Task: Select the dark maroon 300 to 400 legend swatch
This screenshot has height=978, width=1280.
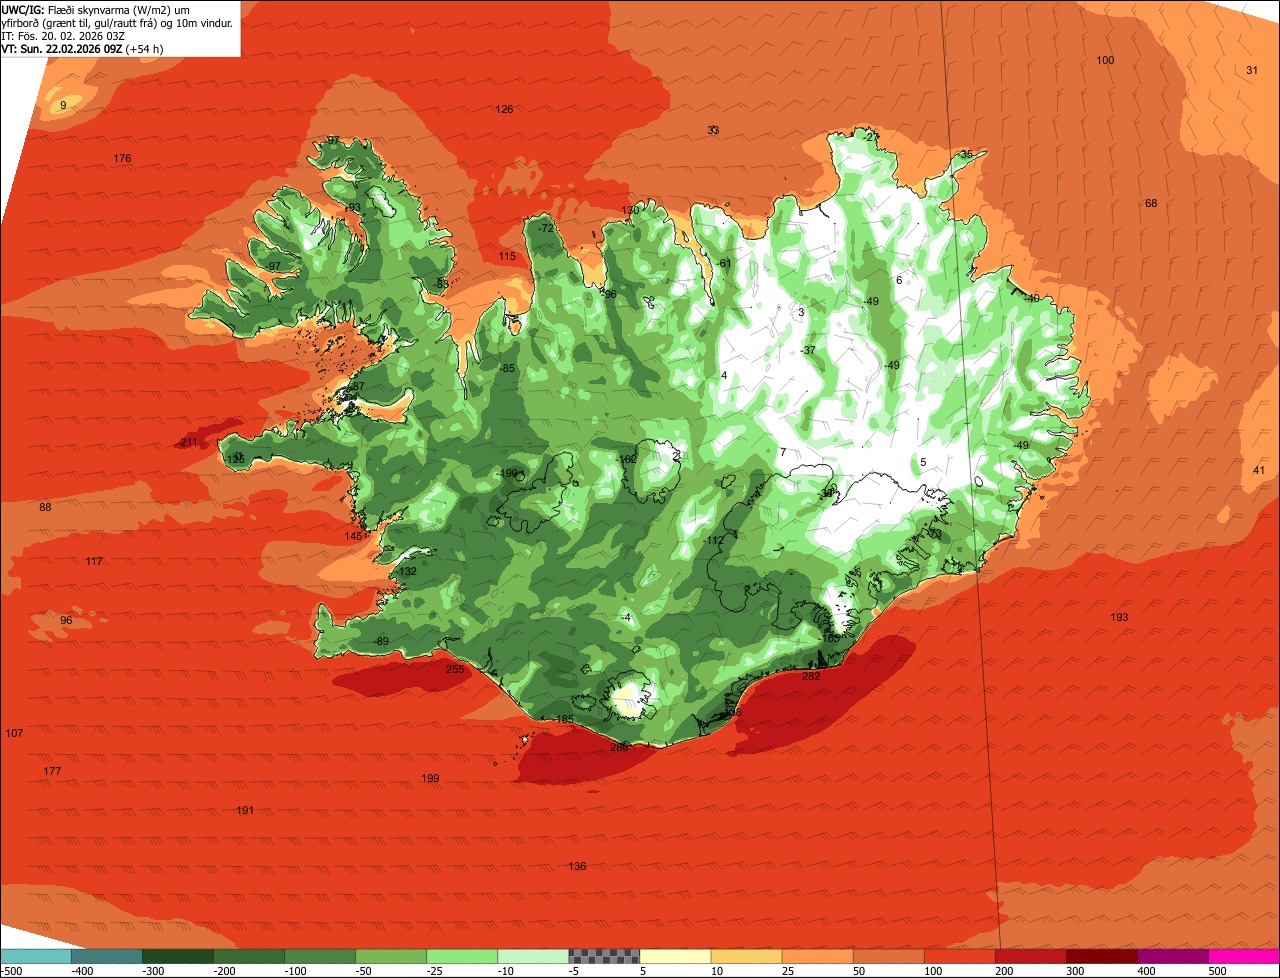Action: coord(1101,956)
